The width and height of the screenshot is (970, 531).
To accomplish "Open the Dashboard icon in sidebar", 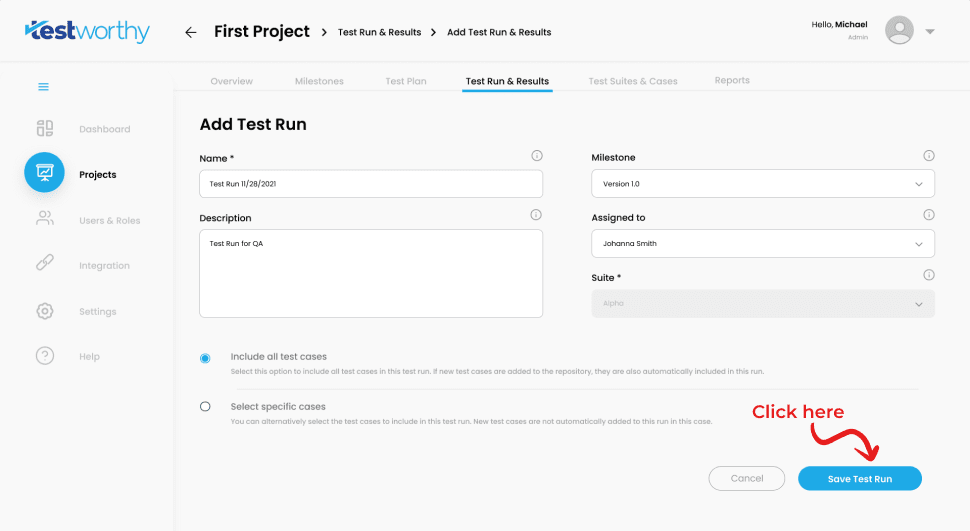I will pyautogui.click(x=44, y=129).
